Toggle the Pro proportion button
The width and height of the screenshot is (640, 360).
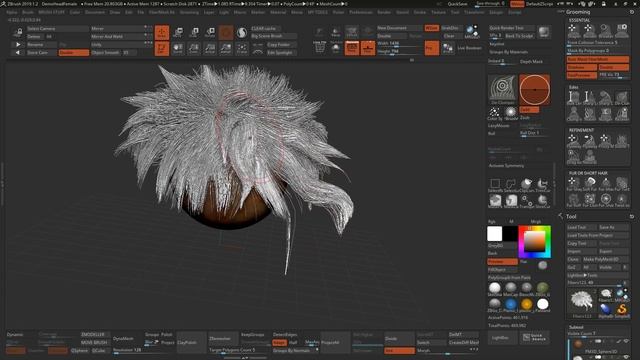coord(431,48)
